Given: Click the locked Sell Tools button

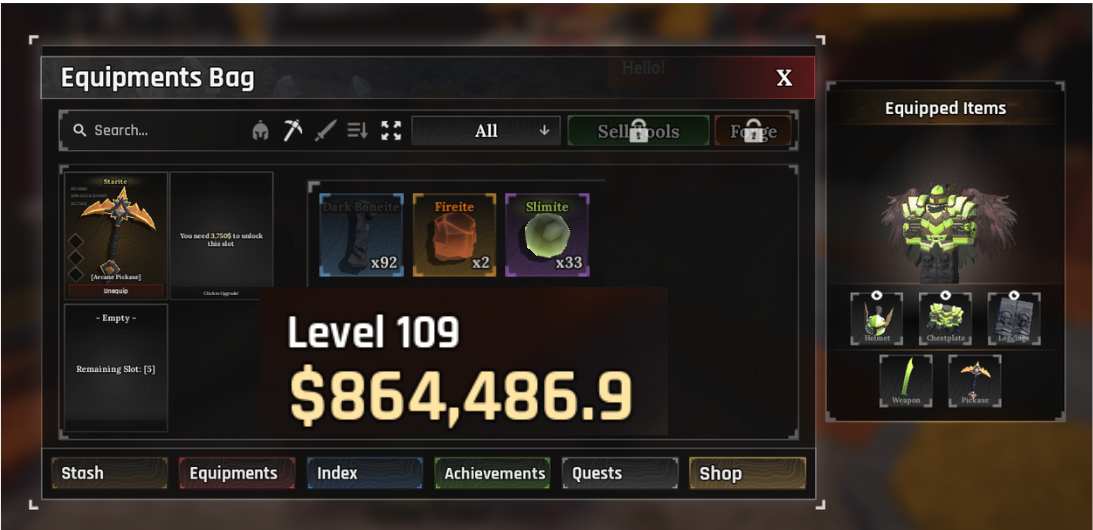Looking at the screenshot, I should click(x=639, y=130).
